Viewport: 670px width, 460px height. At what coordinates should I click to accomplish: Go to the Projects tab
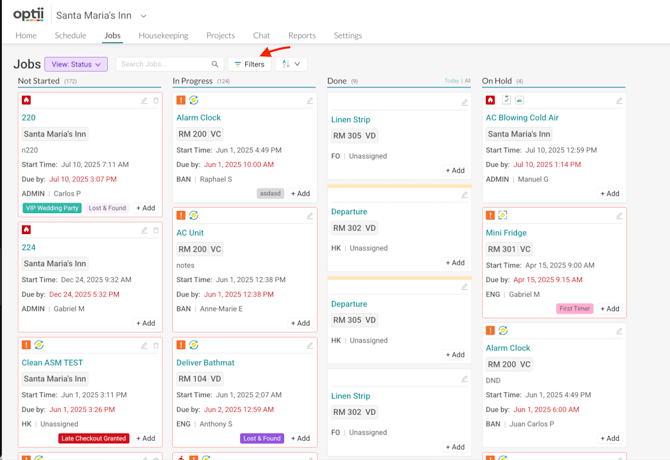pos(220,35)
